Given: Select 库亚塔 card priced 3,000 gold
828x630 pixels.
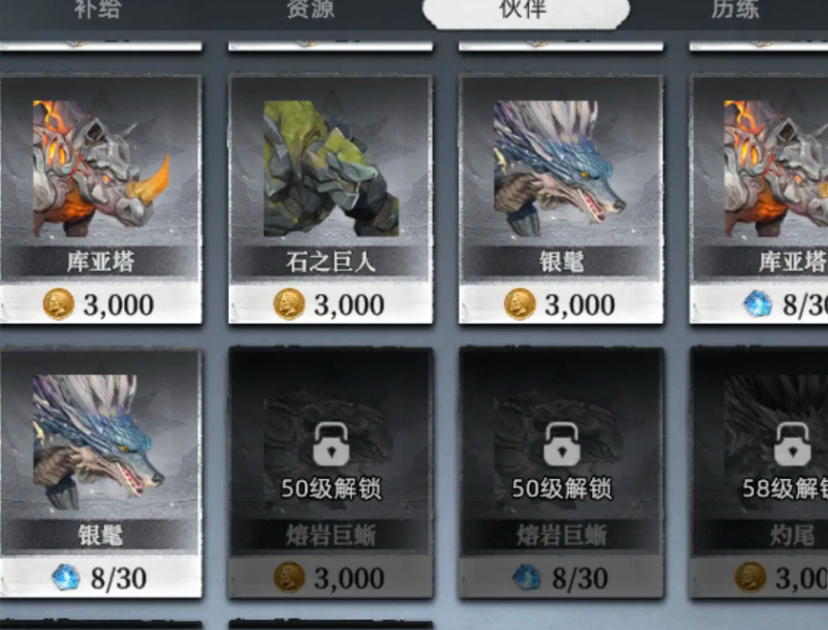Looking at the screenshot, I should point(100,199).
